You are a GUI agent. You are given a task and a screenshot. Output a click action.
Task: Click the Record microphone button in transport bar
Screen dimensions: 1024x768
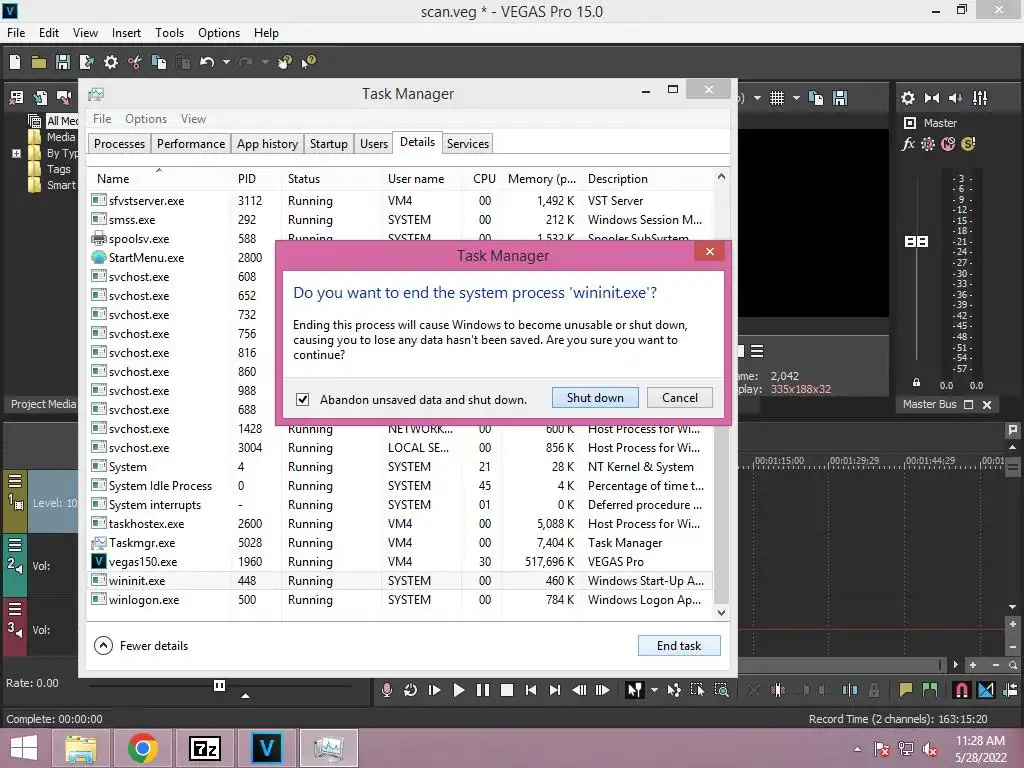(x=387, y=690)
